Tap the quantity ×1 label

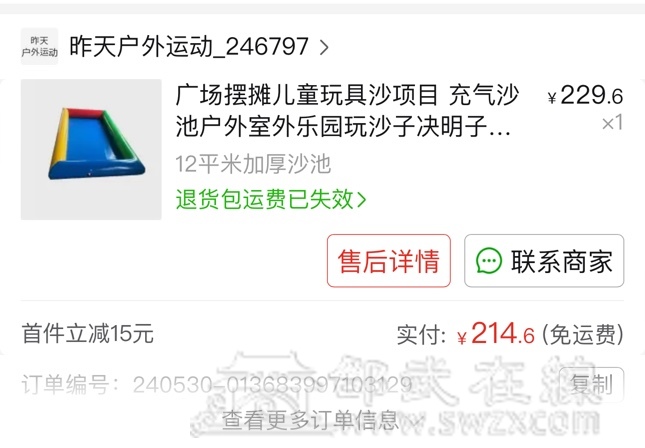coord(613,123)
